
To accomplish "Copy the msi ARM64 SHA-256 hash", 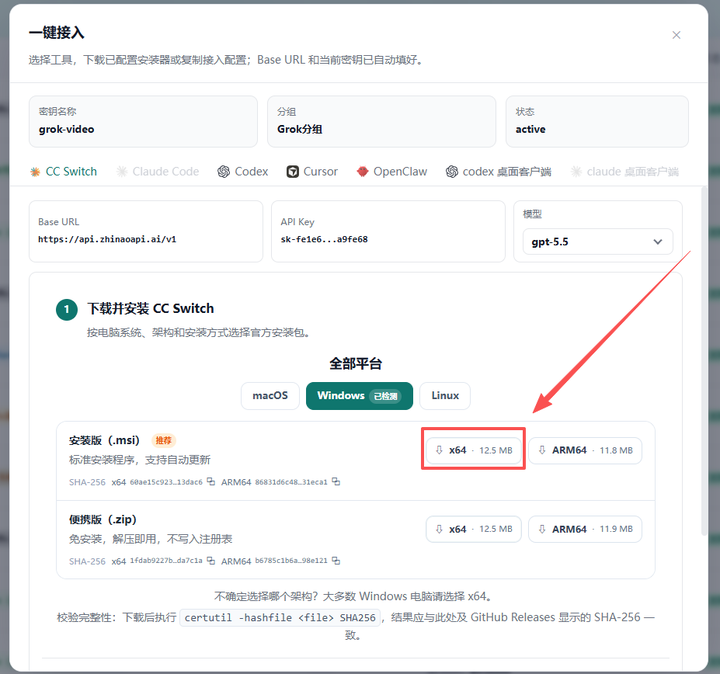I will click(x=336, y=482).
